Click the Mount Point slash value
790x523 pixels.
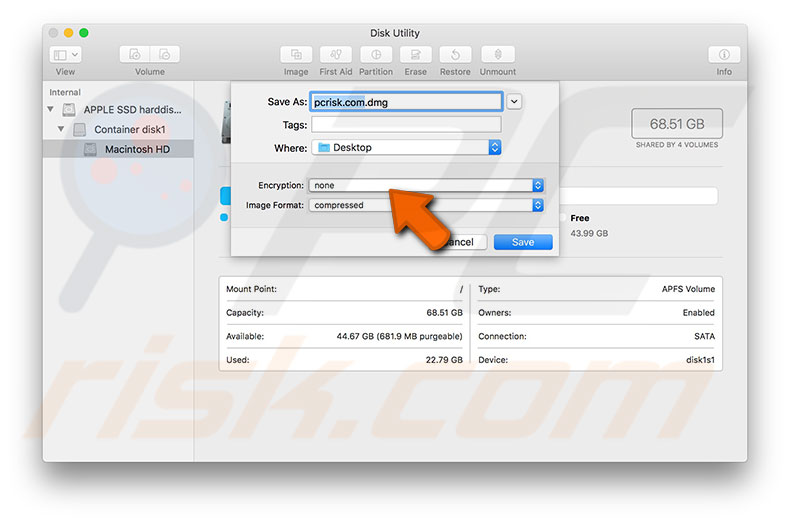(461, 289)
